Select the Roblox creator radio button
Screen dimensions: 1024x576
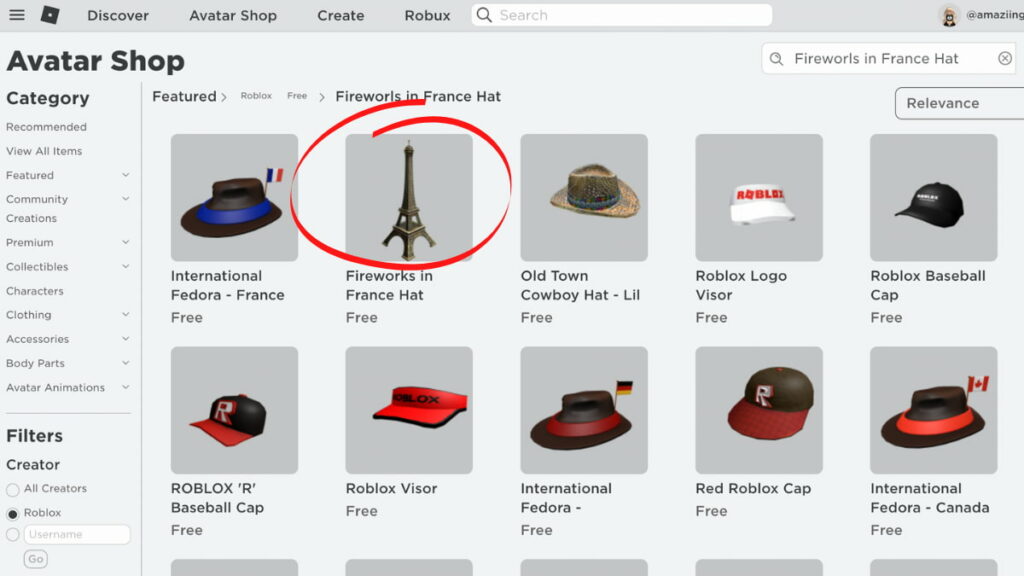coord(12,514)
